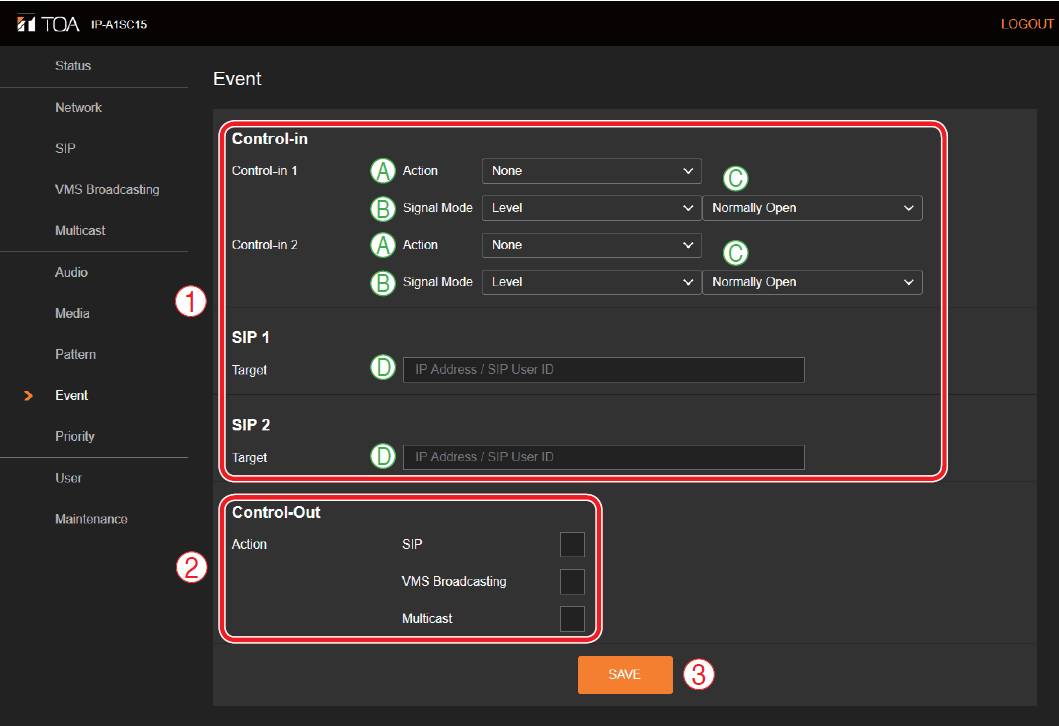
Task: Open the Network settings page
Action: click(x=78, y=107)
